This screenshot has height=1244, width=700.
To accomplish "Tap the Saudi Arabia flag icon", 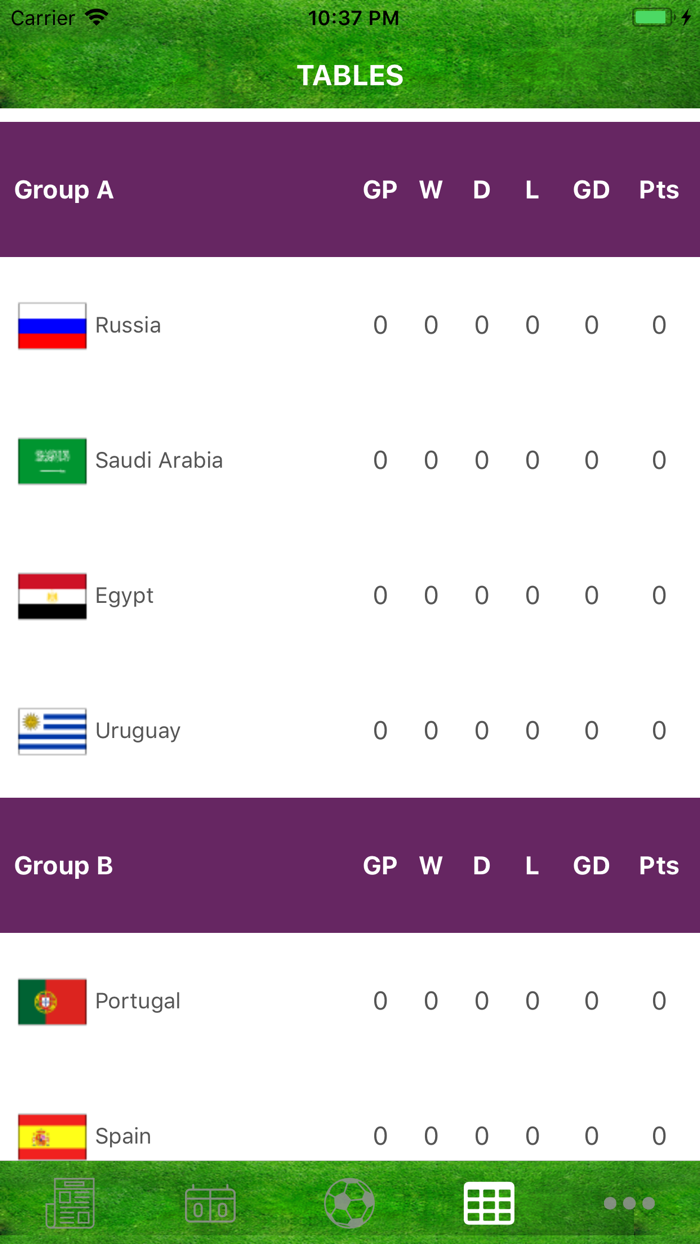I will coord(51,460).
